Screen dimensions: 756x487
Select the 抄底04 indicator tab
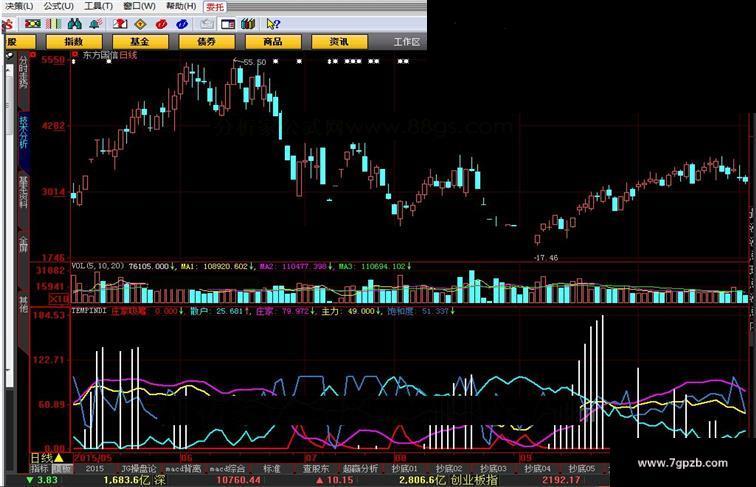click(538, 468)
